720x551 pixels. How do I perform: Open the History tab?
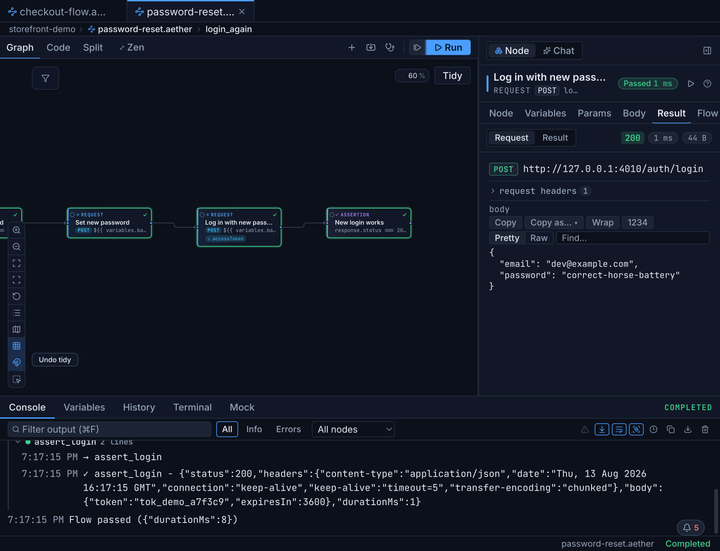[139, 407]
